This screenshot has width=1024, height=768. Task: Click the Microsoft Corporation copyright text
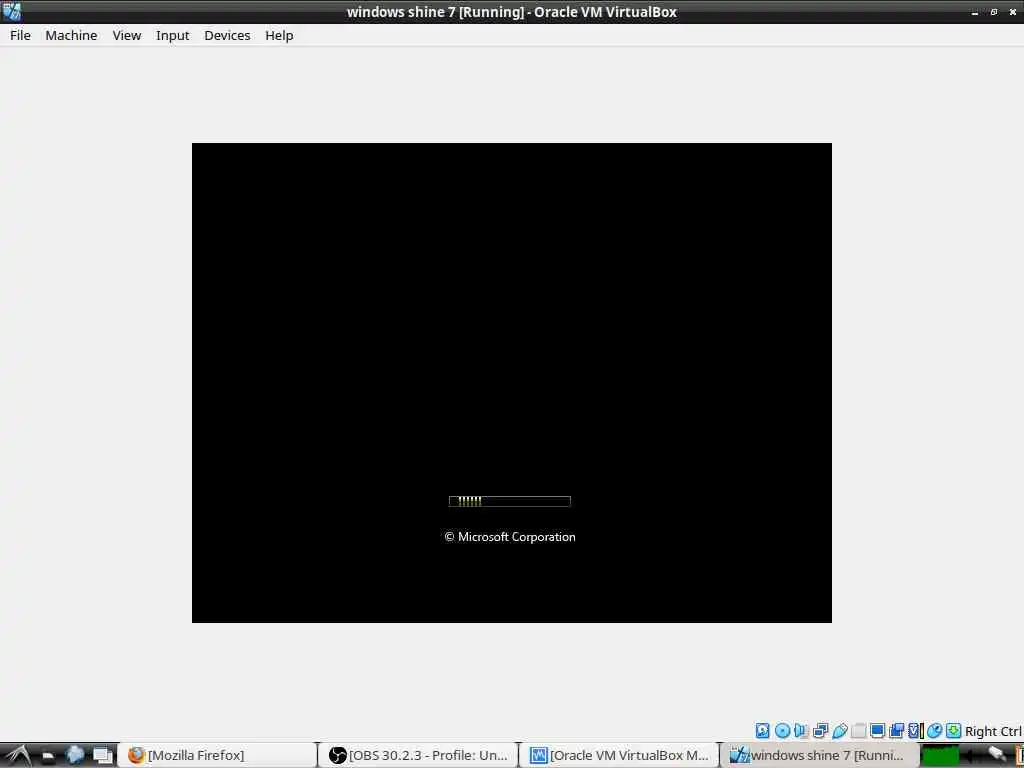[x=510, y=537]
